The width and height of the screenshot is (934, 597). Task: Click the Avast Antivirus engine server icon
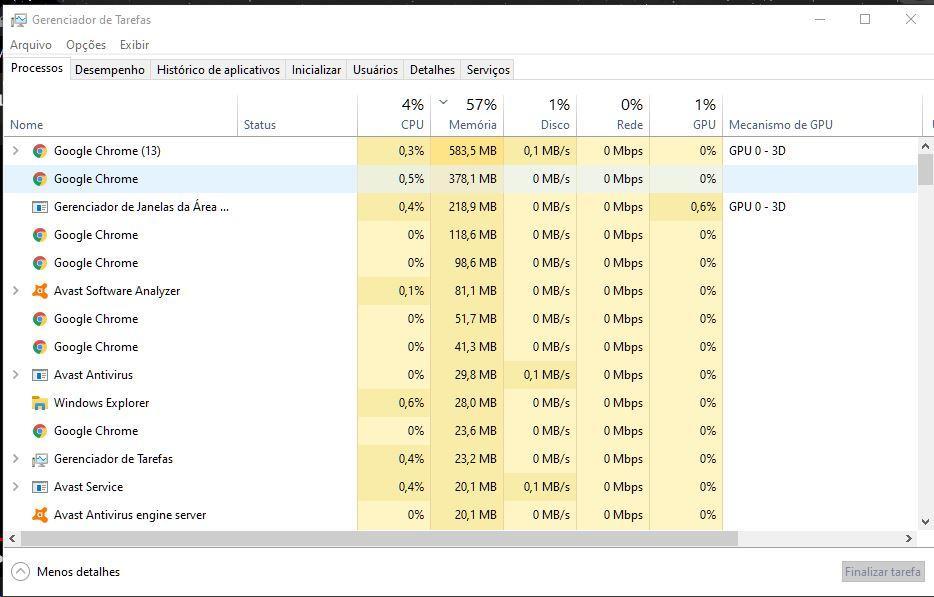point(40,515)
